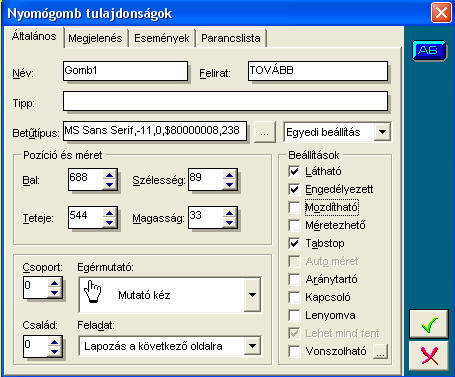455x377 pixels.
Task: Click the empty Tipp input field
Action: tap(225, 101)
